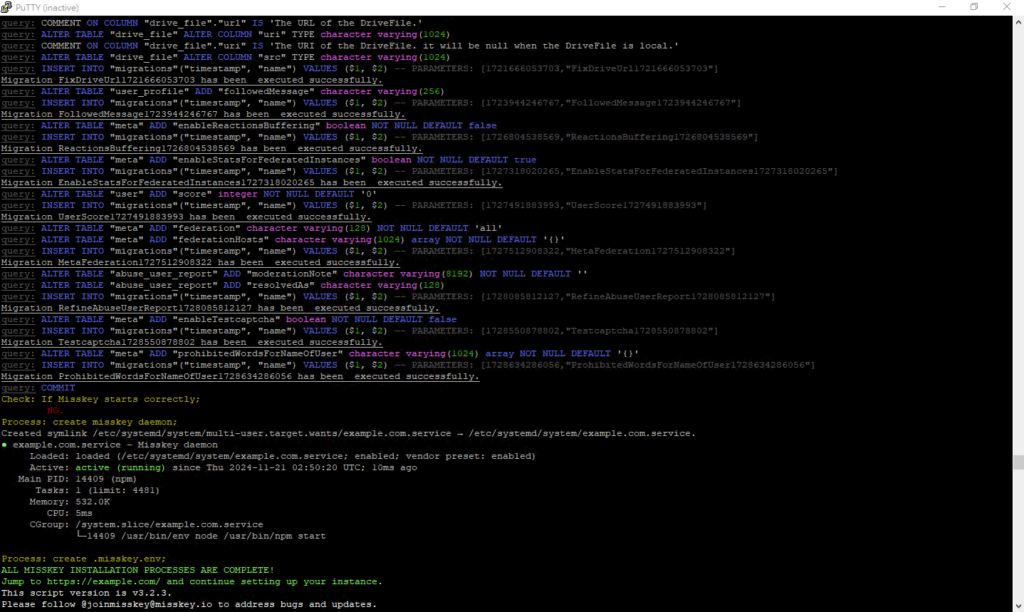Click the ADD "enableTestcaptcha" query line
The height and width of the screenshot is (612, 1024).
(229, 319)
